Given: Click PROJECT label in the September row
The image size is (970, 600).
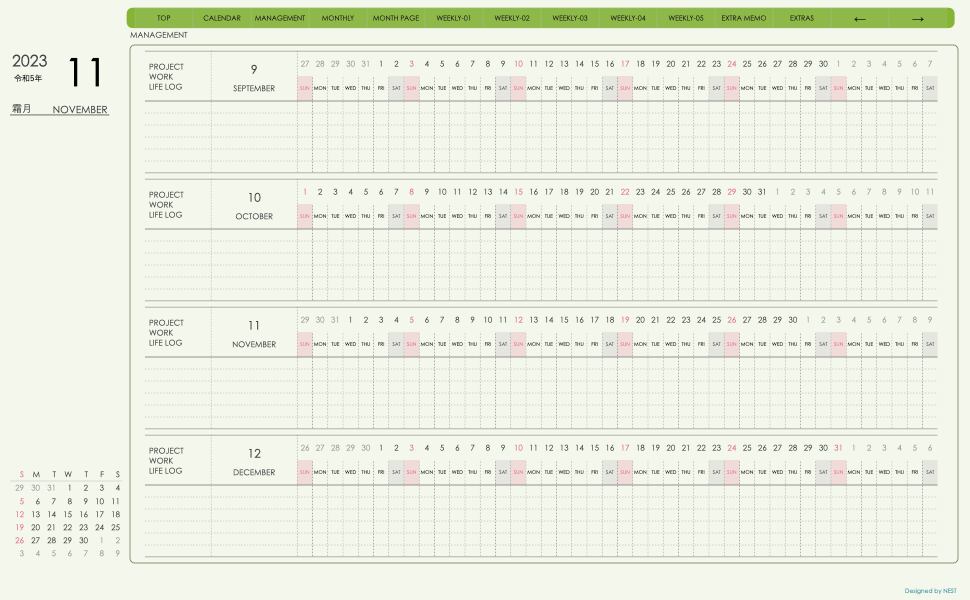Looking at the screenshot, I should 166,67.
